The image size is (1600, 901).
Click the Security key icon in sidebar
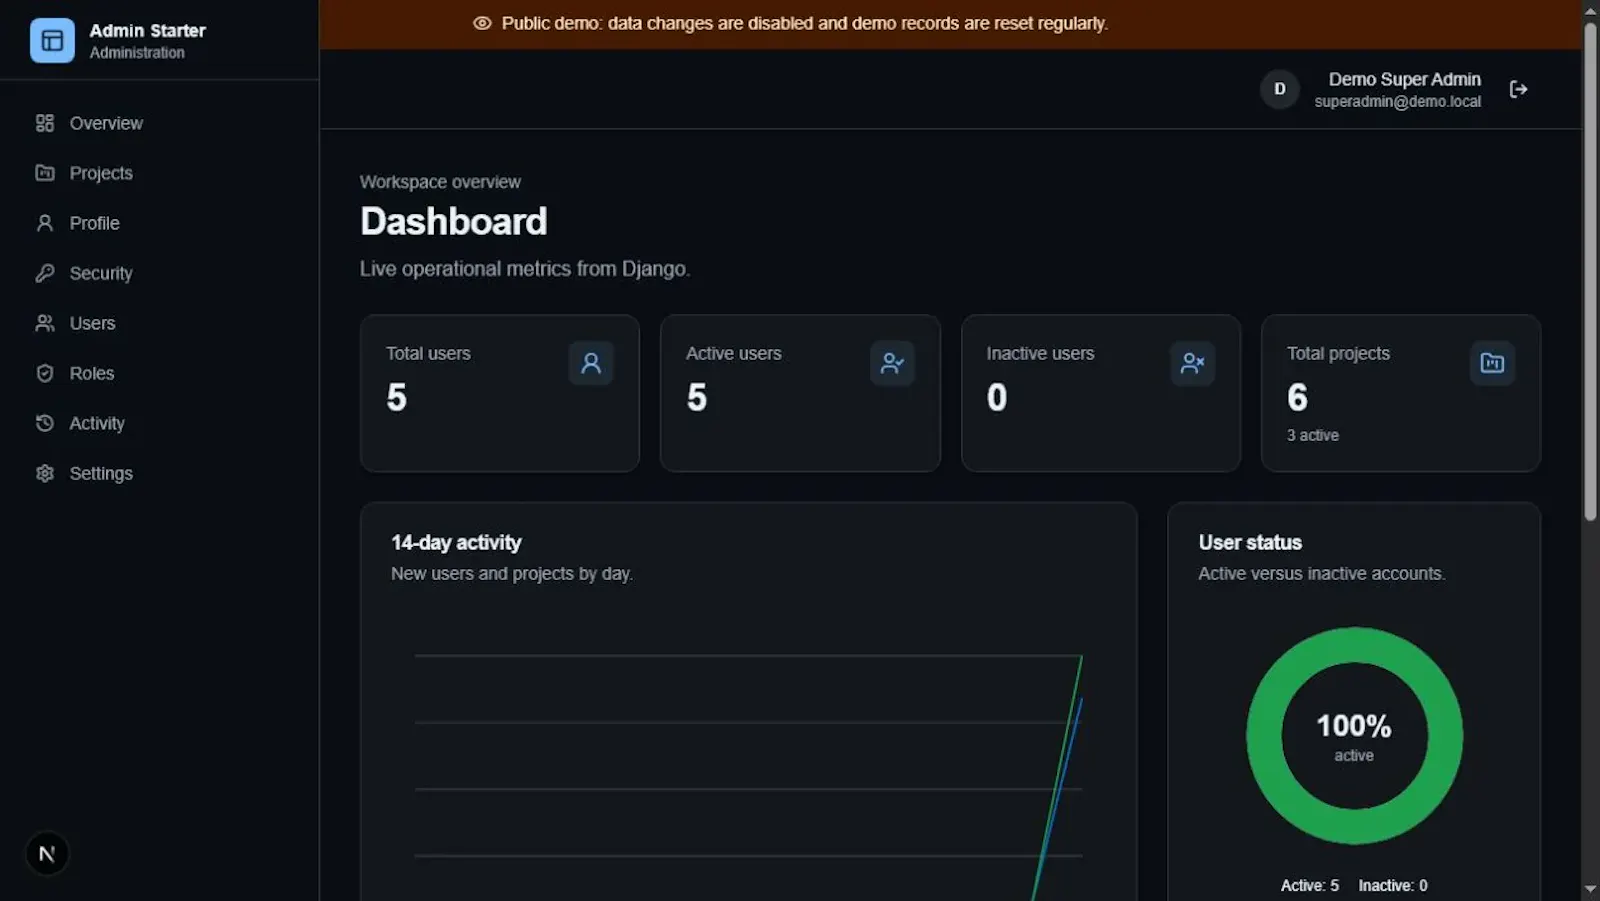coord(45,273)
